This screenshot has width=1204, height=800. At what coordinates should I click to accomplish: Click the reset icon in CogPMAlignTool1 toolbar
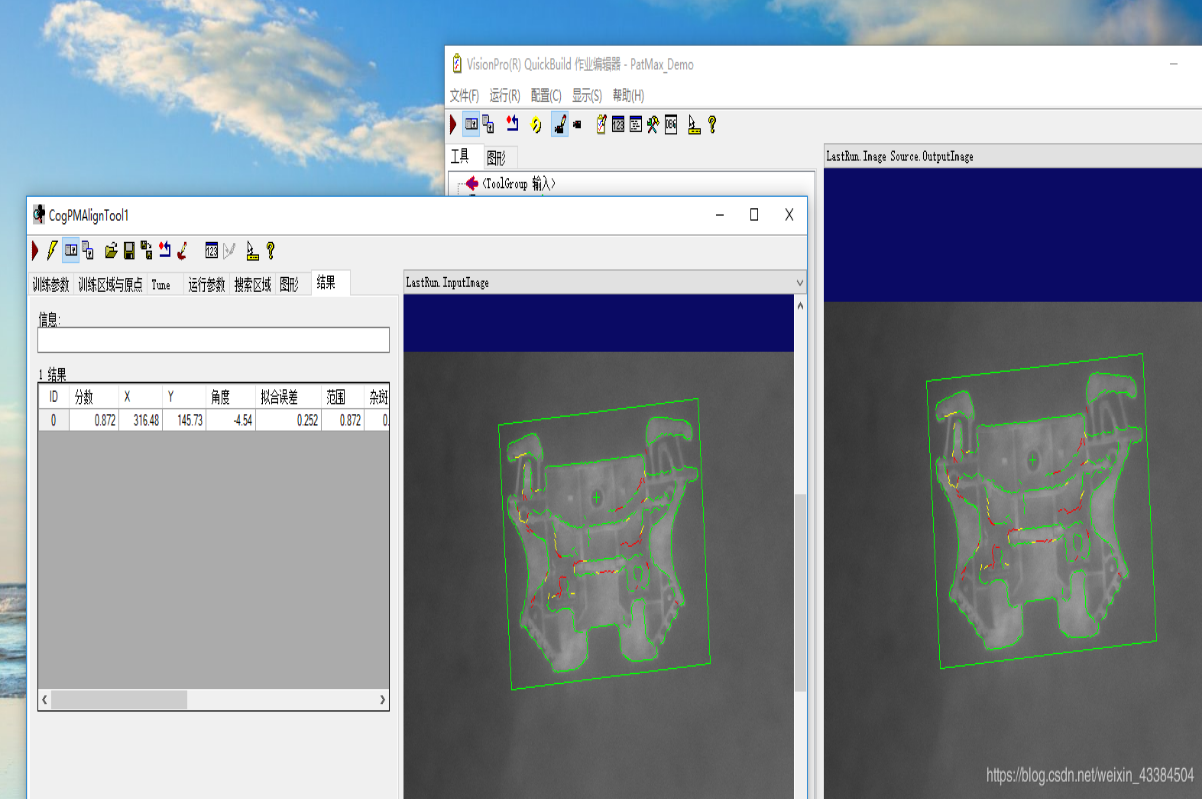[x=164, y=250]
